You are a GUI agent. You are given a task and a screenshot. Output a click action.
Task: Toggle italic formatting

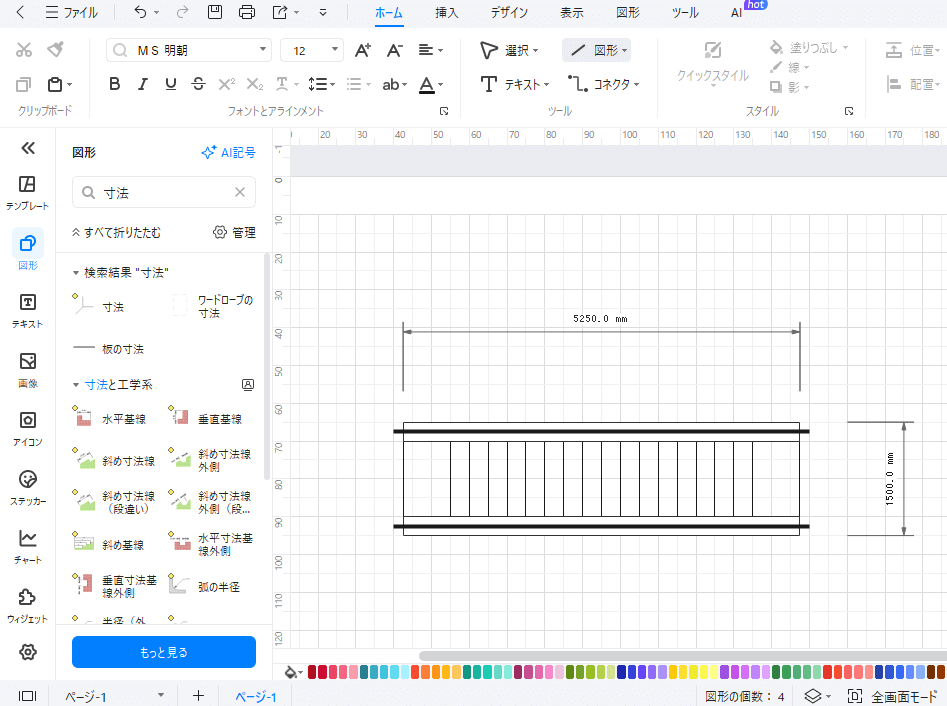[x=143, y=84]
